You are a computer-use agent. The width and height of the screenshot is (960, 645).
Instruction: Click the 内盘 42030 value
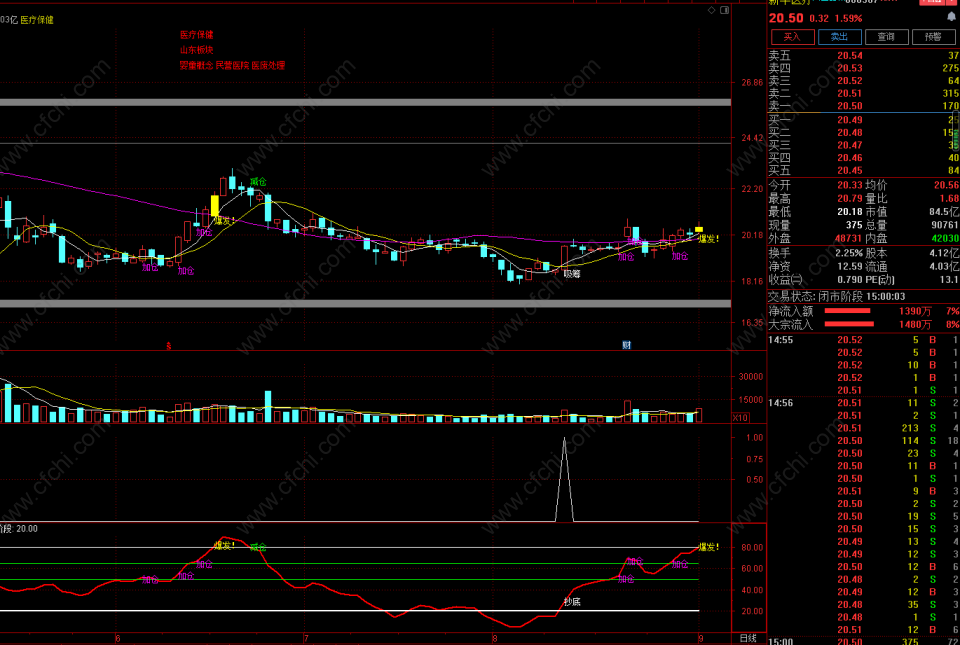point(945,238)
